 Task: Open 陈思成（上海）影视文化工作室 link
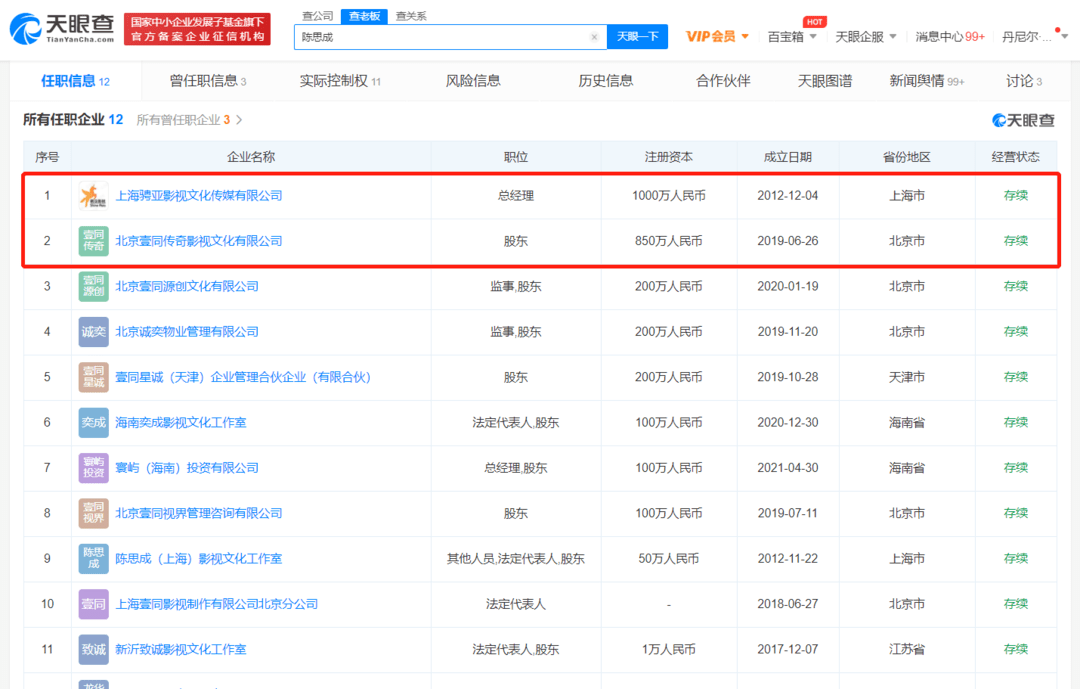coord(198,559)
